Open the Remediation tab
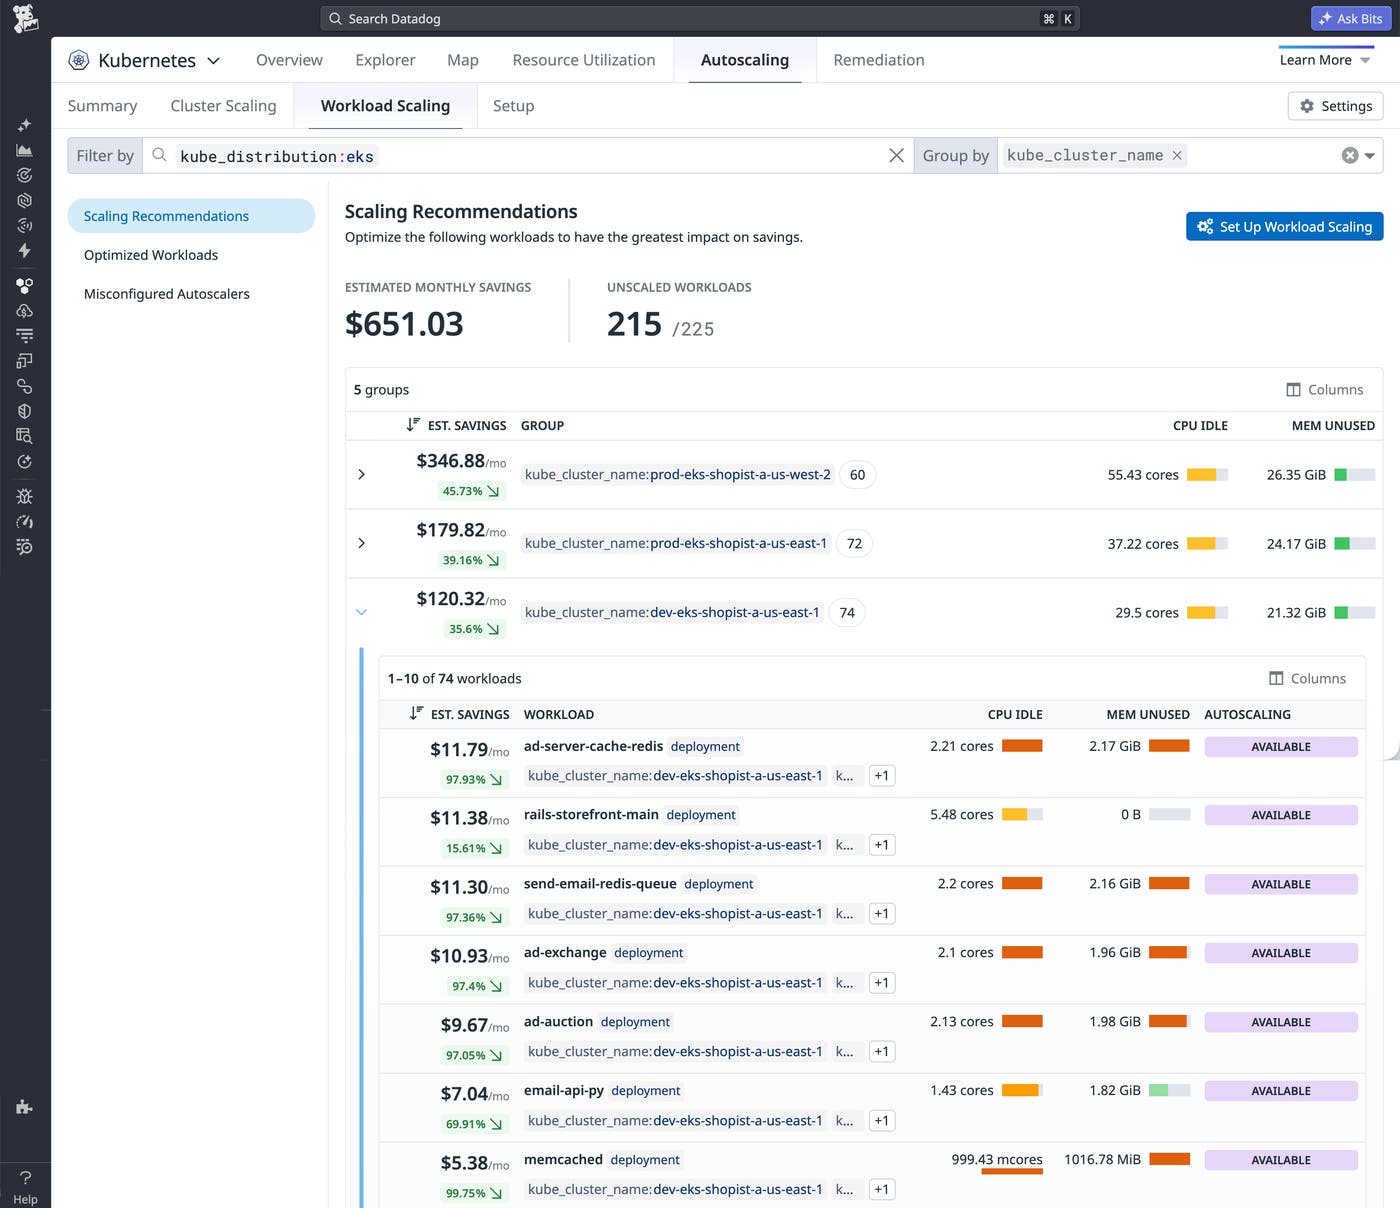This screenshot has height=1208, width=1400. point(879,60)
